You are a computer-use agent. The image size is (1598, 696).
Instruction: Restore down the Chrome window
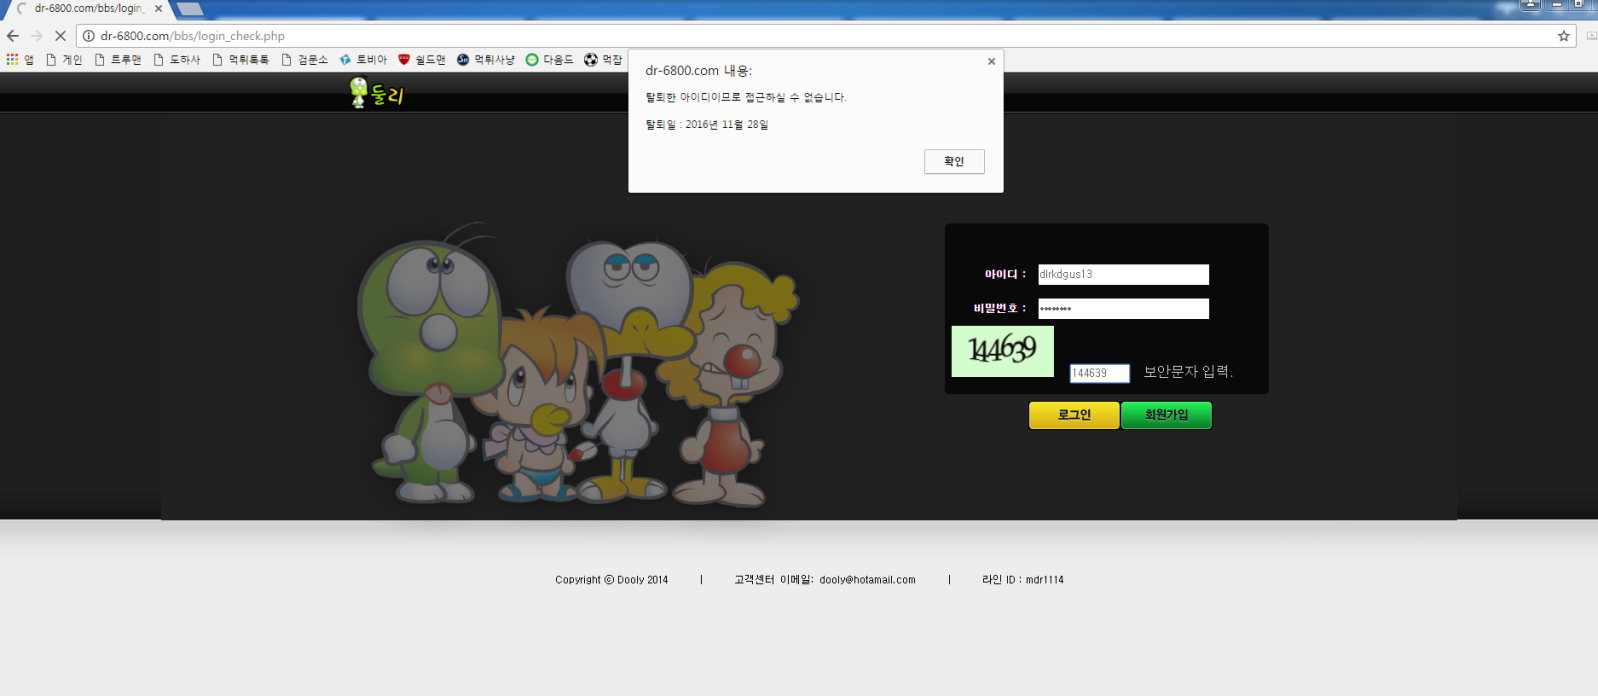[1579, 5]
